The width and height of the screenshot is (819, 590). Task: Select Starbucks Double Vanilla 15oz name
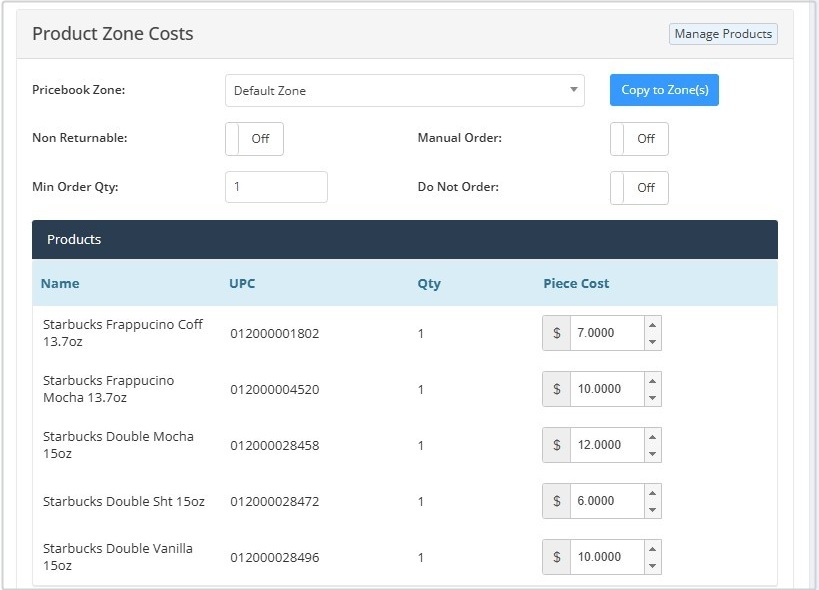[118, 557]
